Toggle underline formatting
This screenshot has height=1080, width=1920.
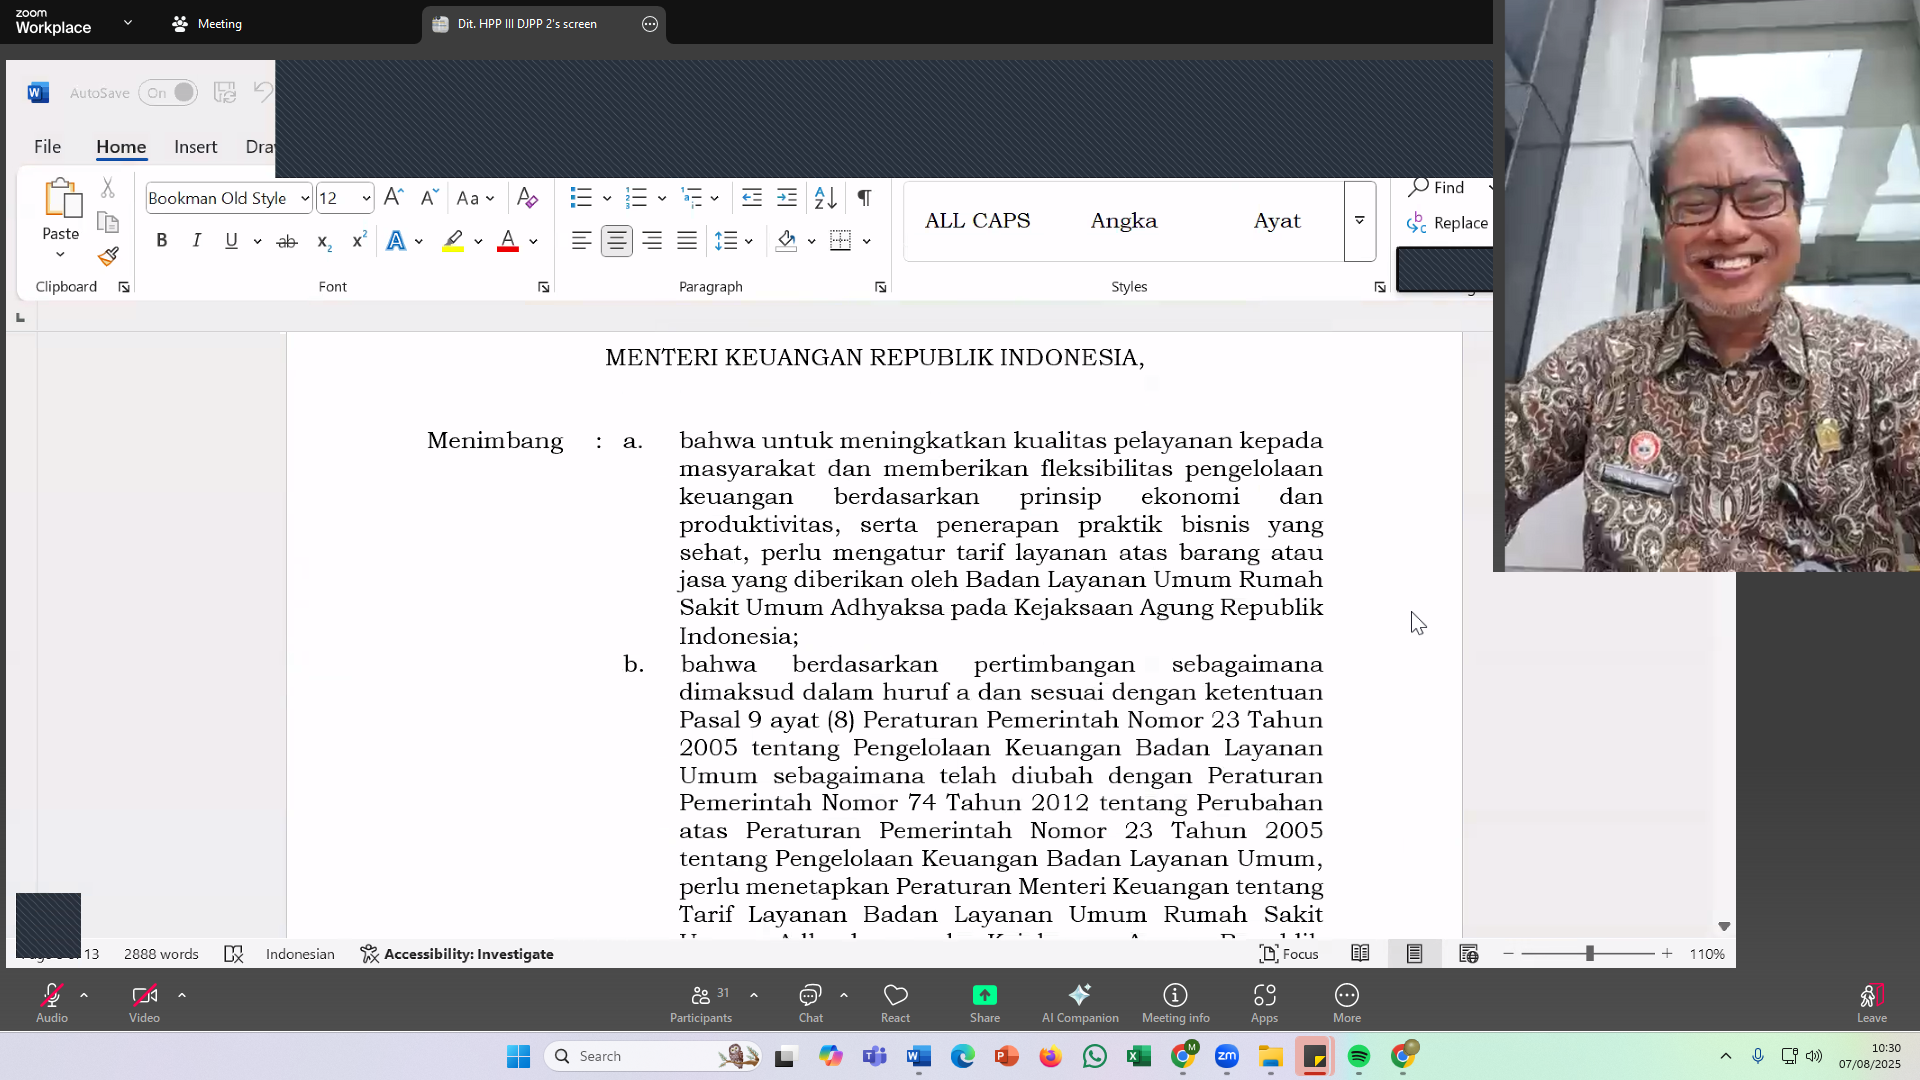[232, 241]
